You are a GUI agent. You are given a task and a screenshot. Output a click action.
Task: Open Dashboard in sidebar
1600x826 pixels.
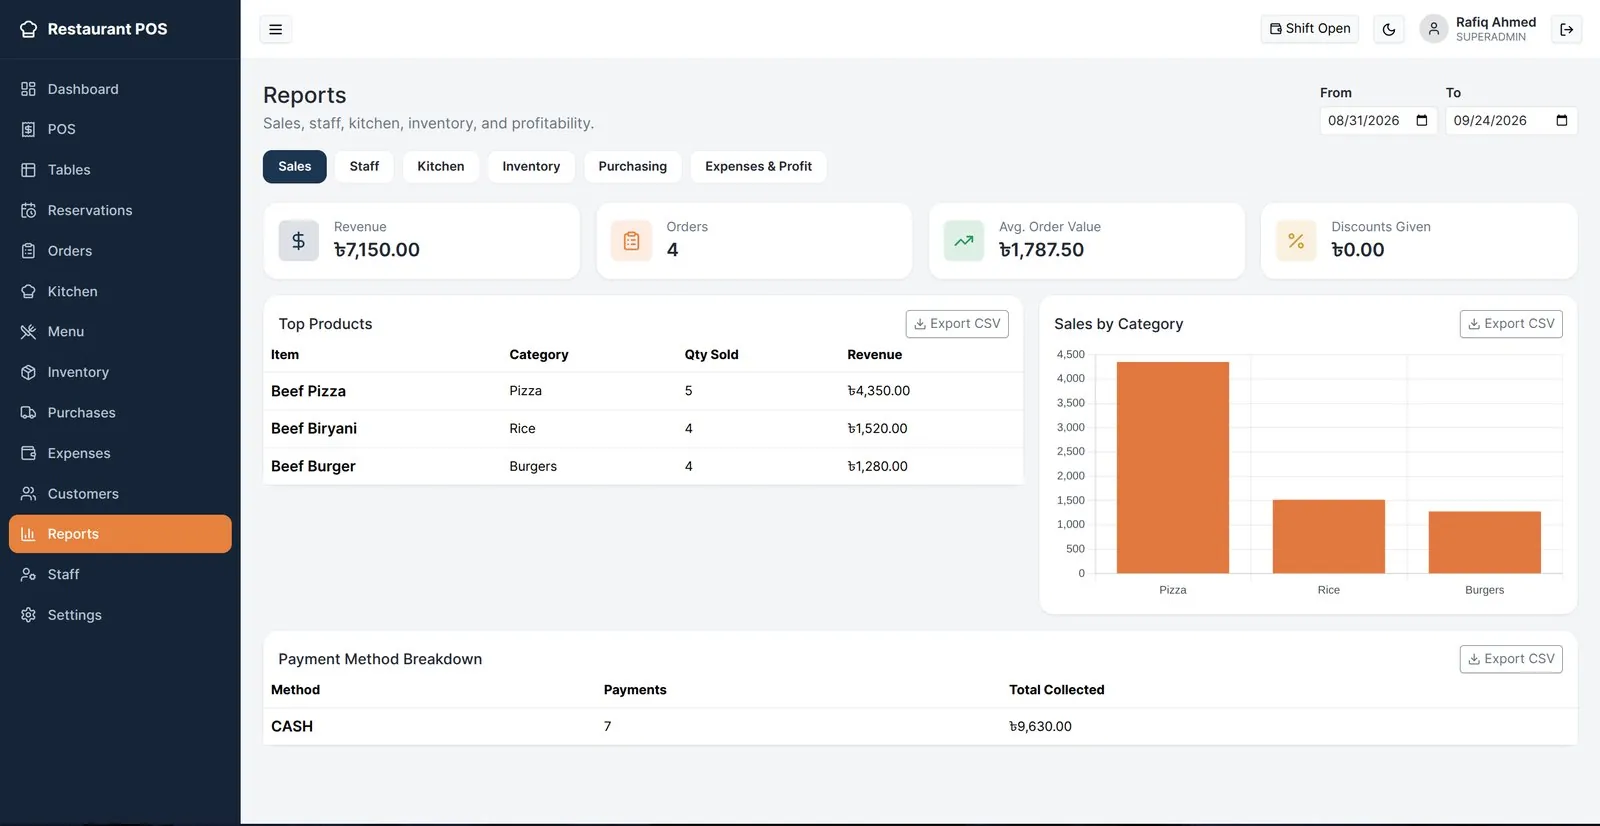tap(120, 89)
